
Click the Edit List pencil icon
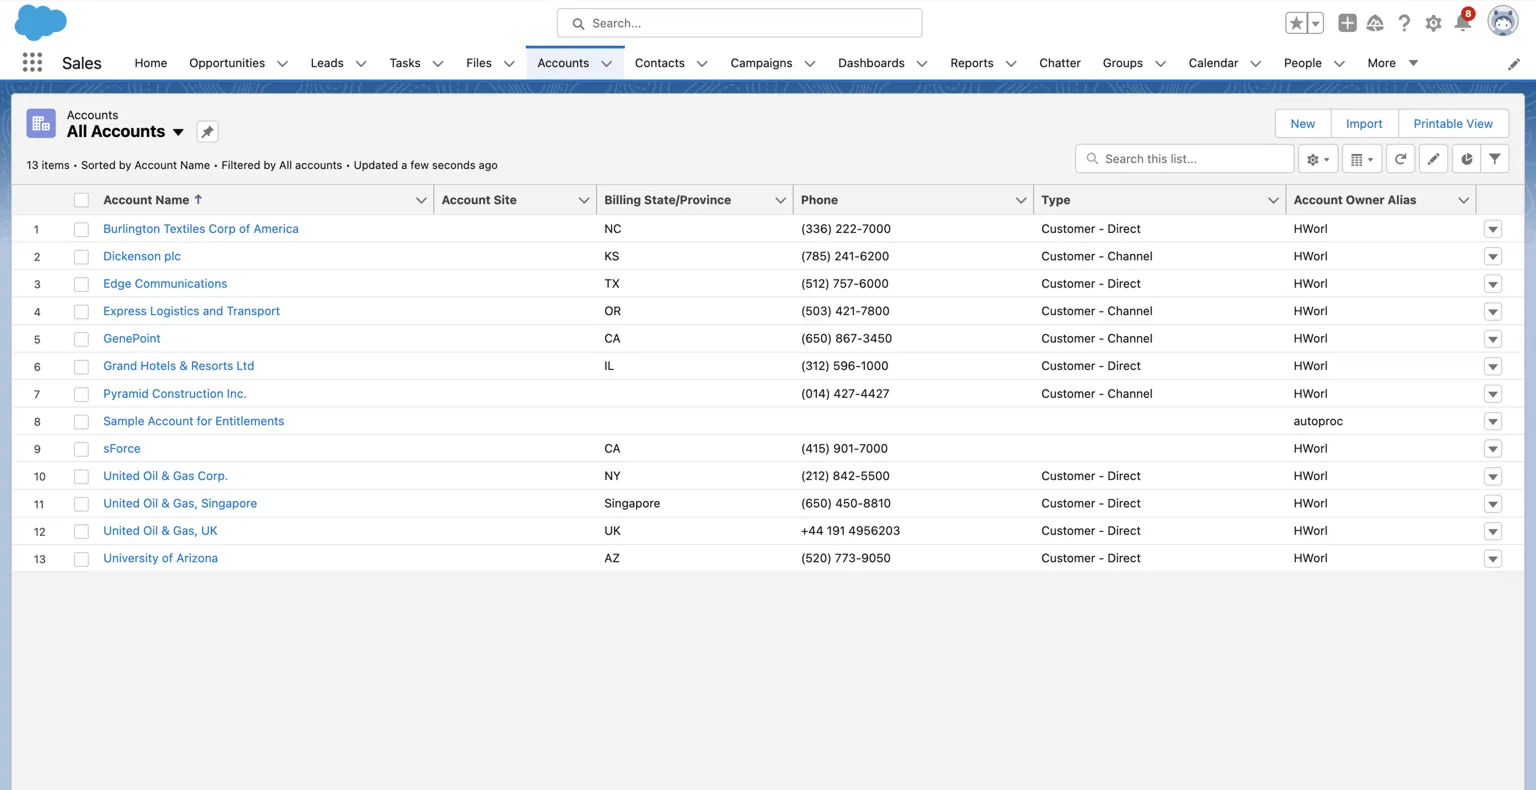tap(1433, 159)
